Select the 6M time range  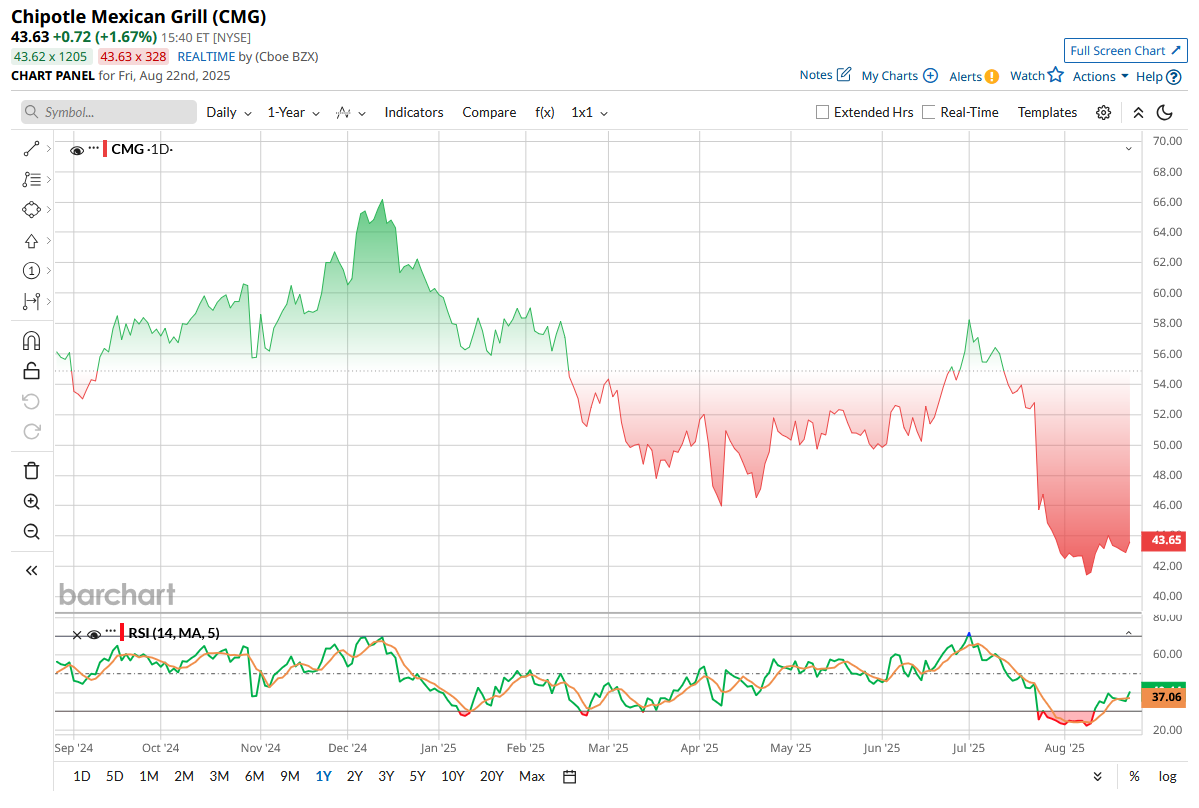point(254,777)
